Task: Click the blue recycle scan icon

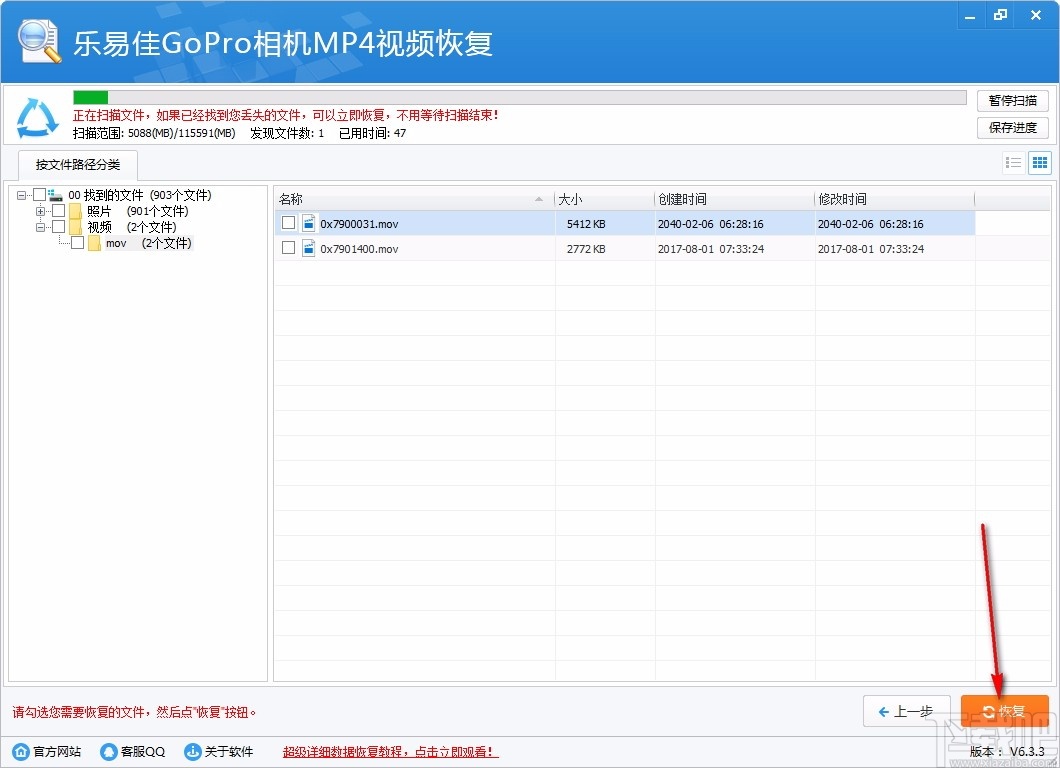Action: pos(37,118)
